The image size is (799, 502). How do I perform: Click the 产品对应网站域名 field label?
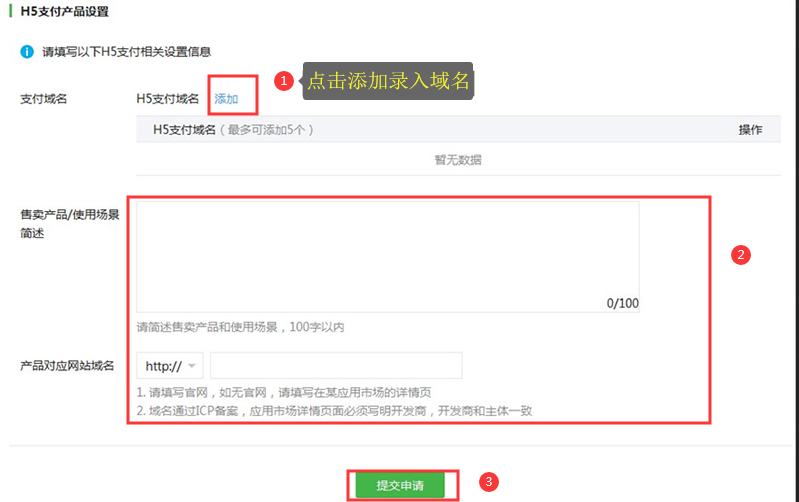67,366
